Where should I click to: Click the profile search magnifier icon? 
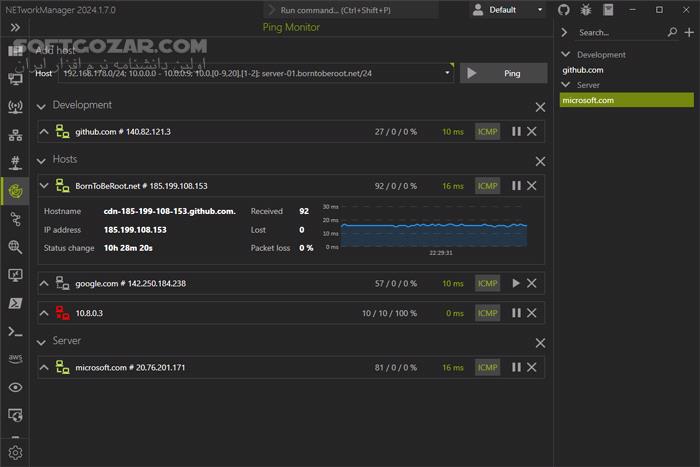coord(672,33)
